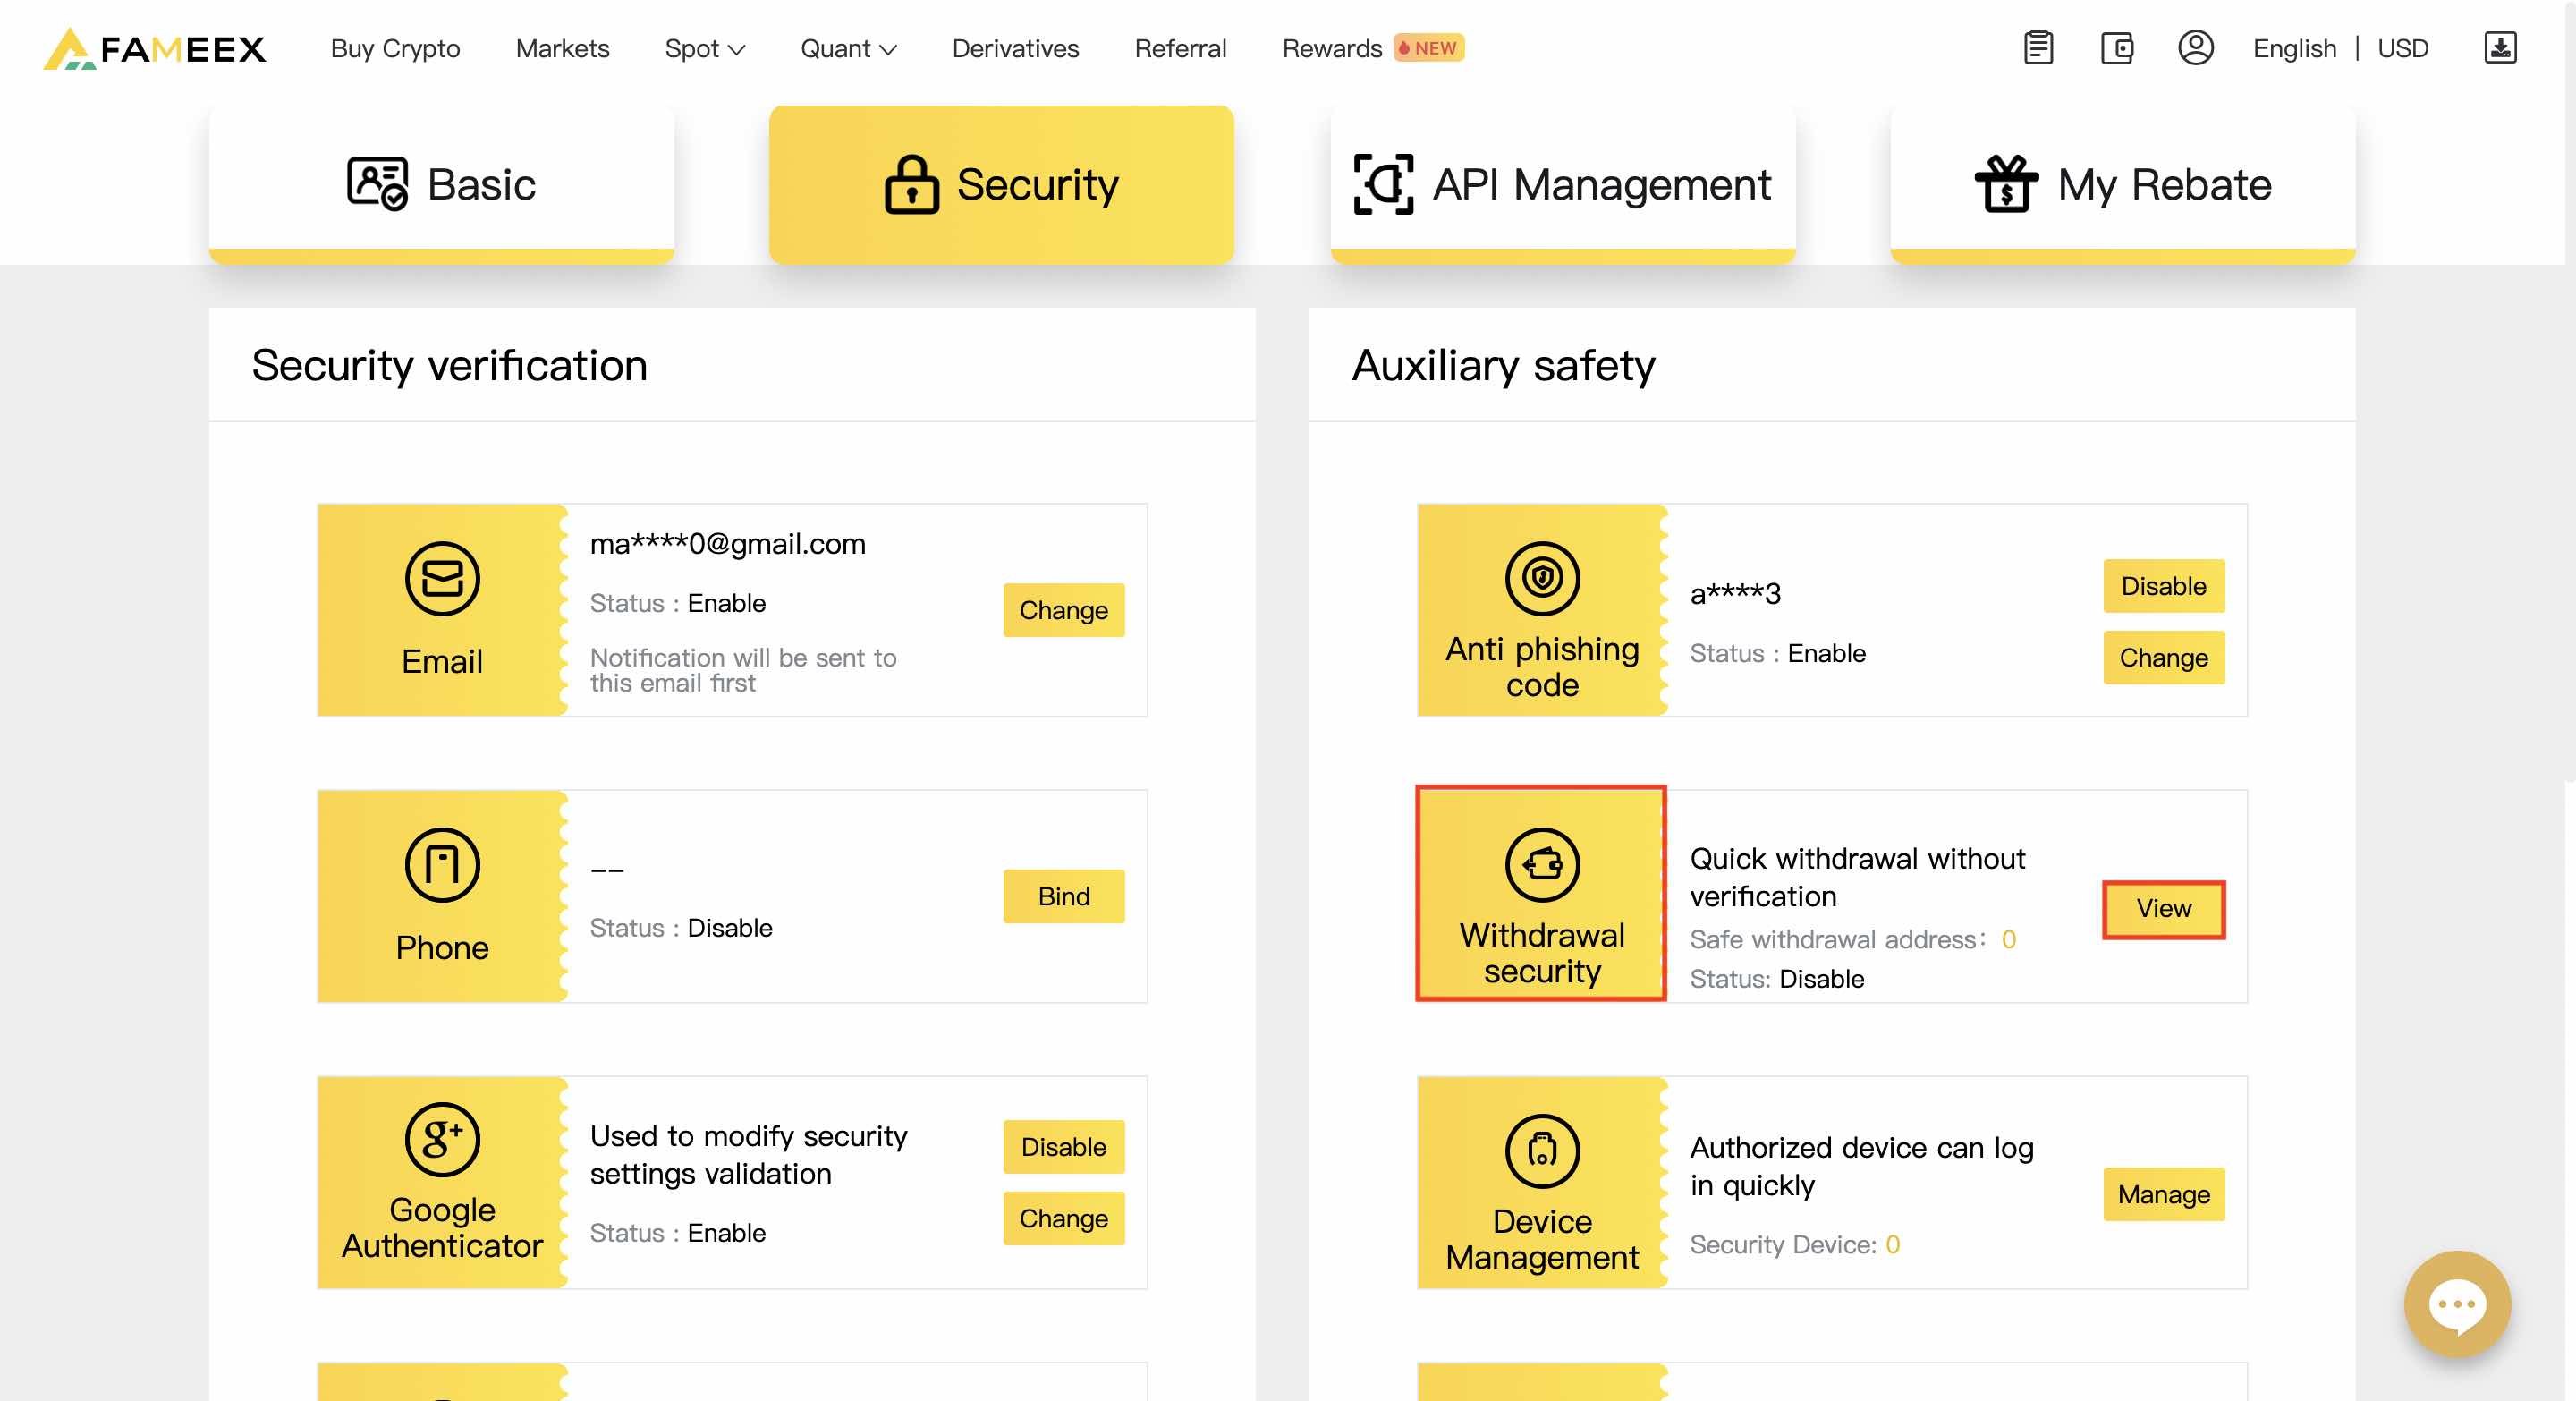Open the Referral page
2576x1401 pixels.
1180,48
